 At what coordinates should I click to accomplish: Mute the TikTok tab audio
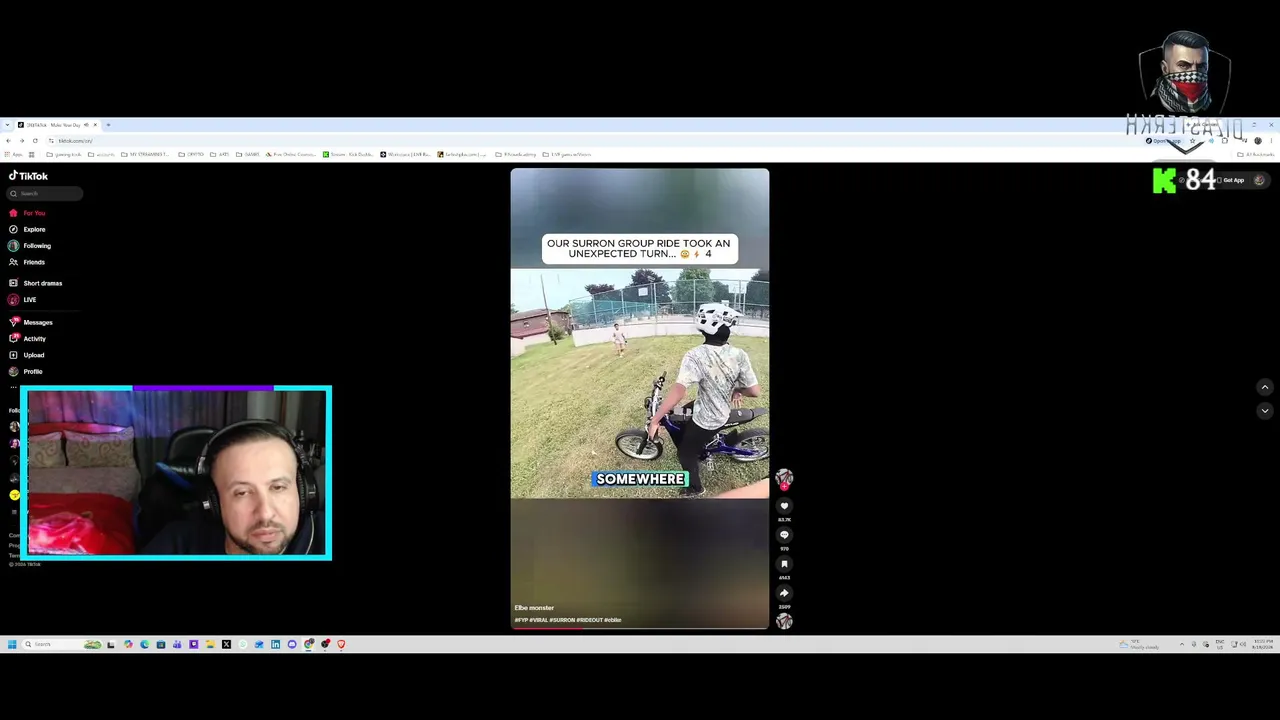(86, 125)
